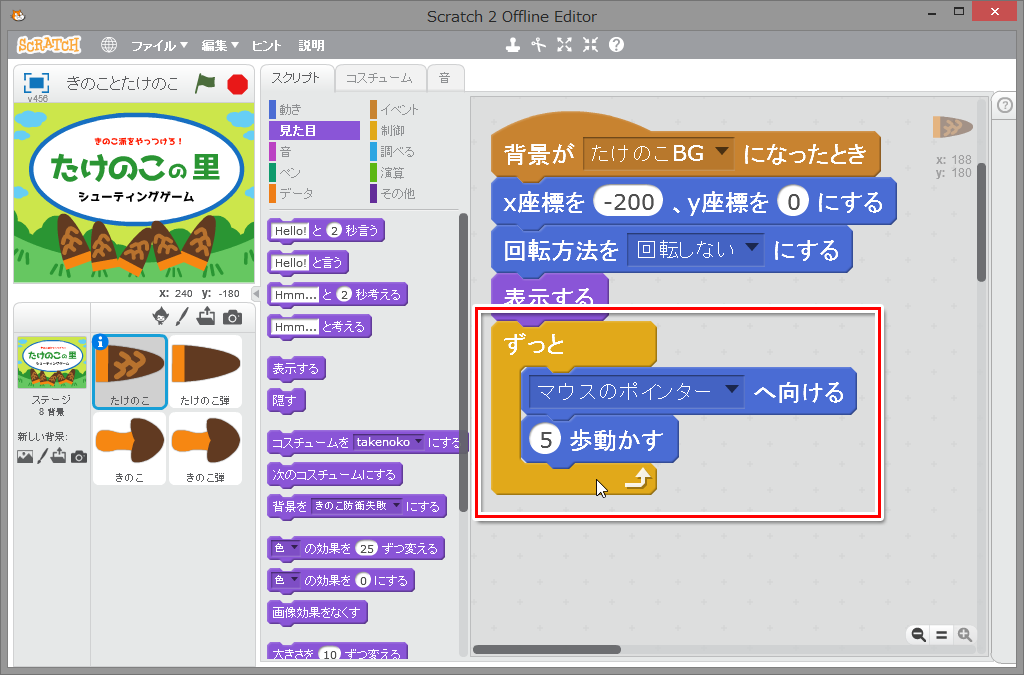
Task: Click the red stop sign button
Action: pos(238,84)
